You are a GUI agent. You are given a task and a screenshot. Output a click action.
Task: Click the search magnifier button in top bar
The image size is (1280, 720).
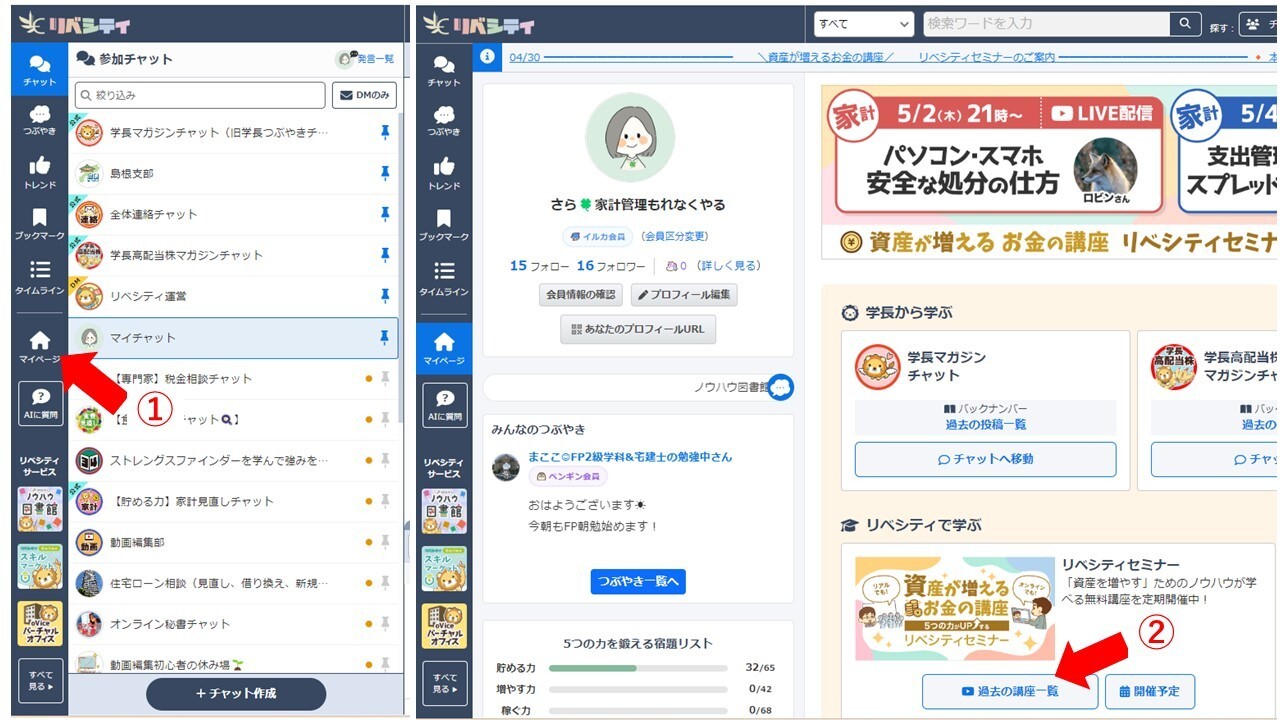coord(1185,24)
